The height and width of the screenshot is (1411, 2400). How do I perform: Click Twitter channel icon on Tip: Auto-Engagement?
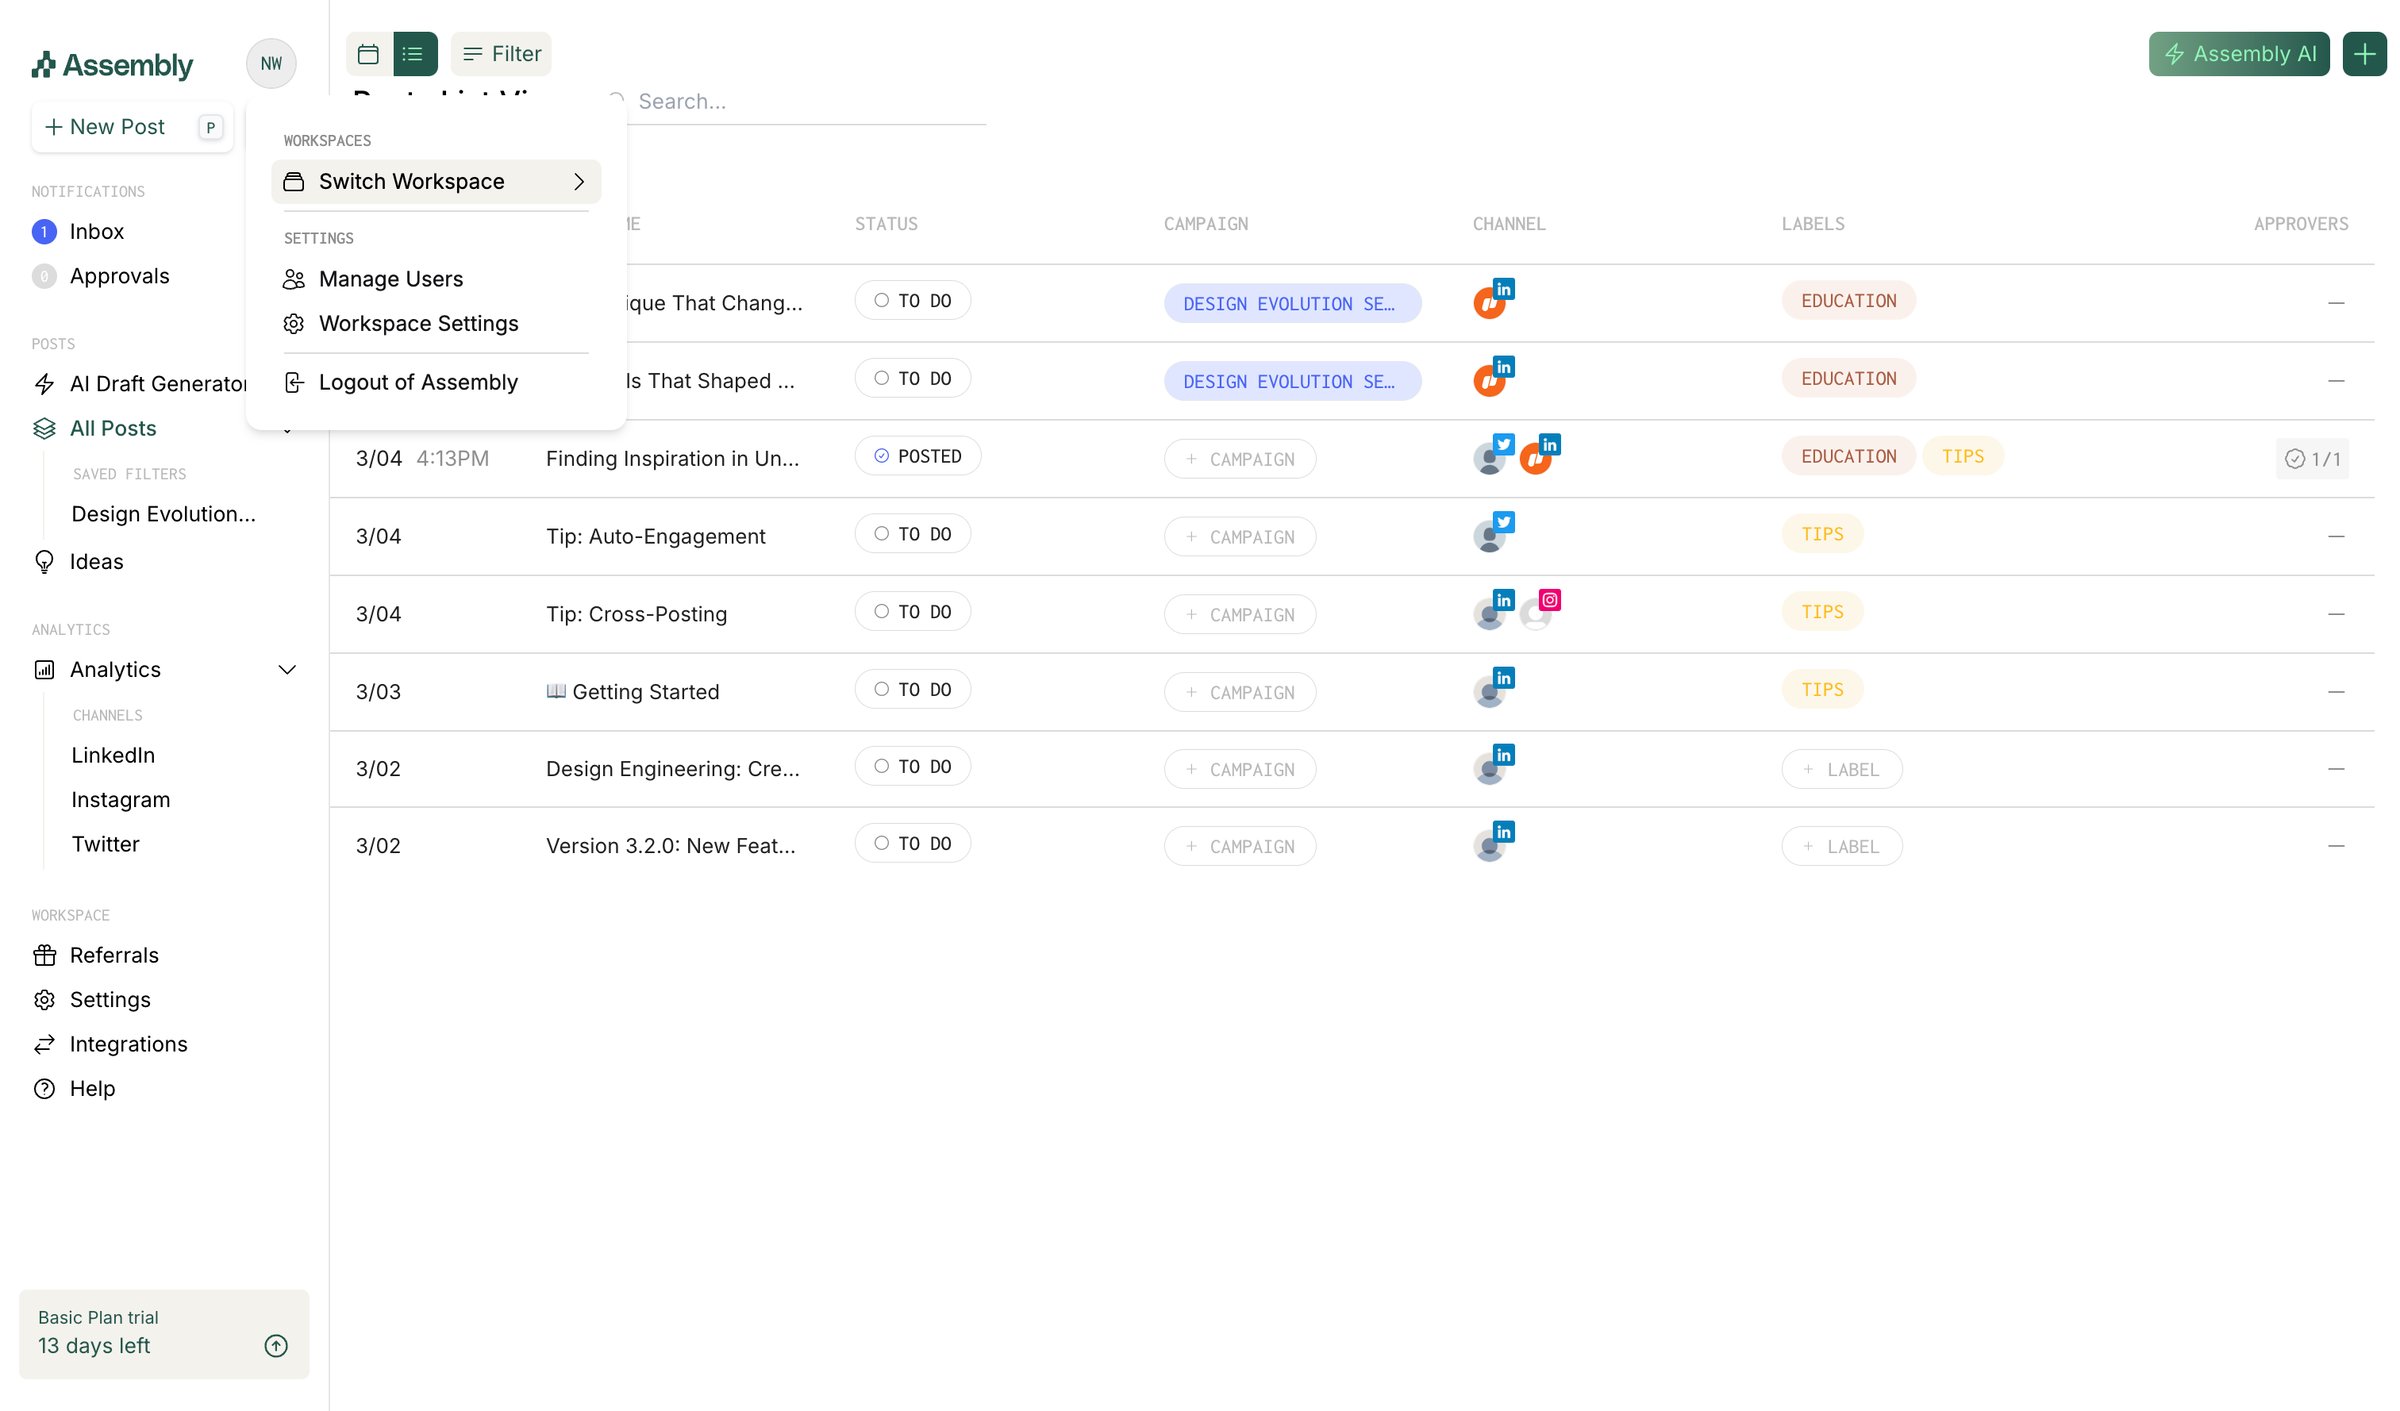[x=1504, y=523]
